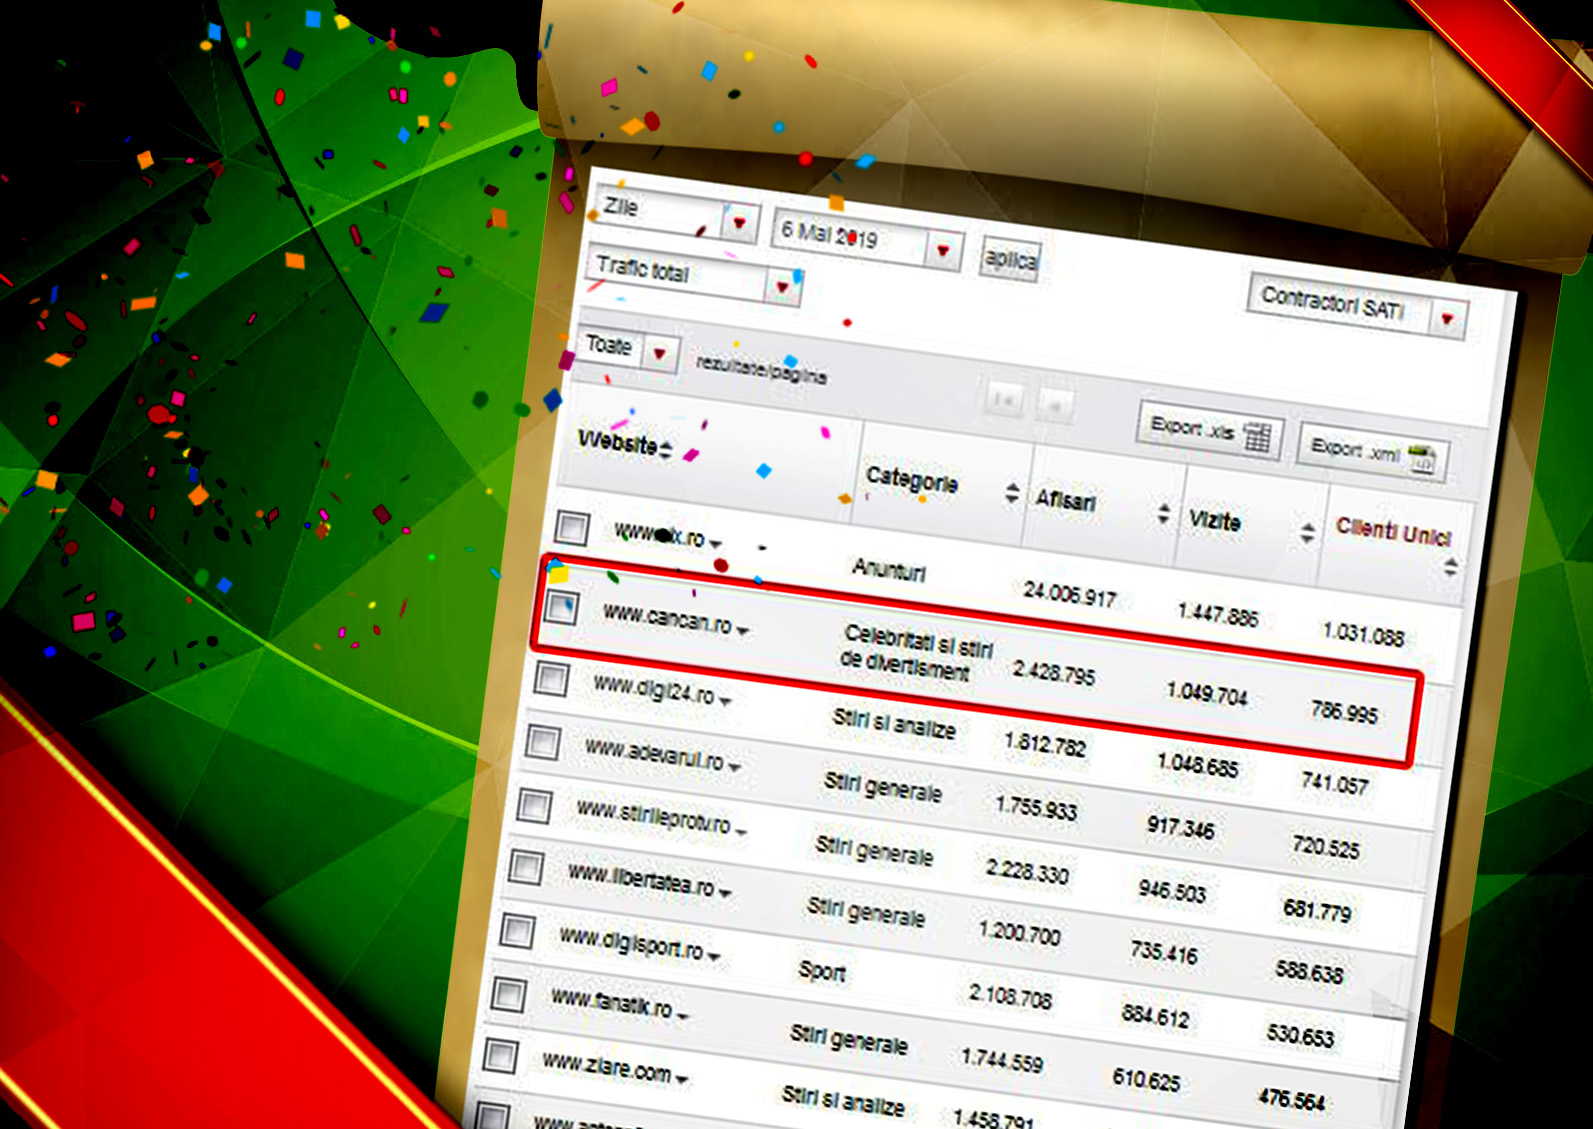Open the www.digisport.ro website link
This screenshot has width=1593, height=1129.
point(630,942)
